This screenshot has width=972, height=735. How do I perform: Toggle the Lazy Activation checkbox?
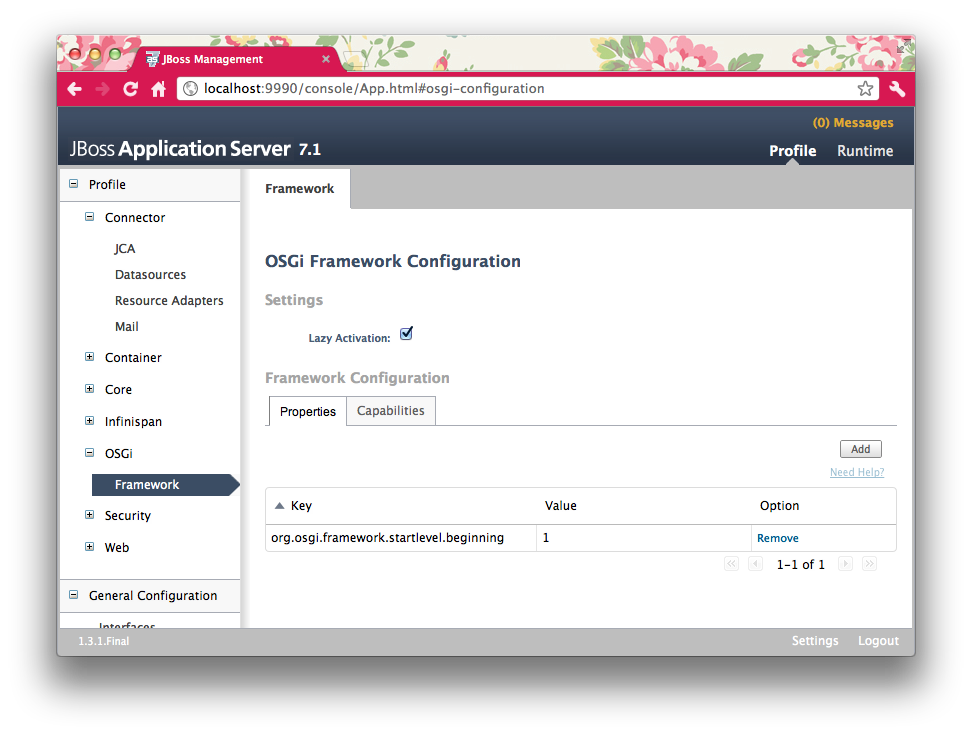pyautogui.click(x=406, y=333)
